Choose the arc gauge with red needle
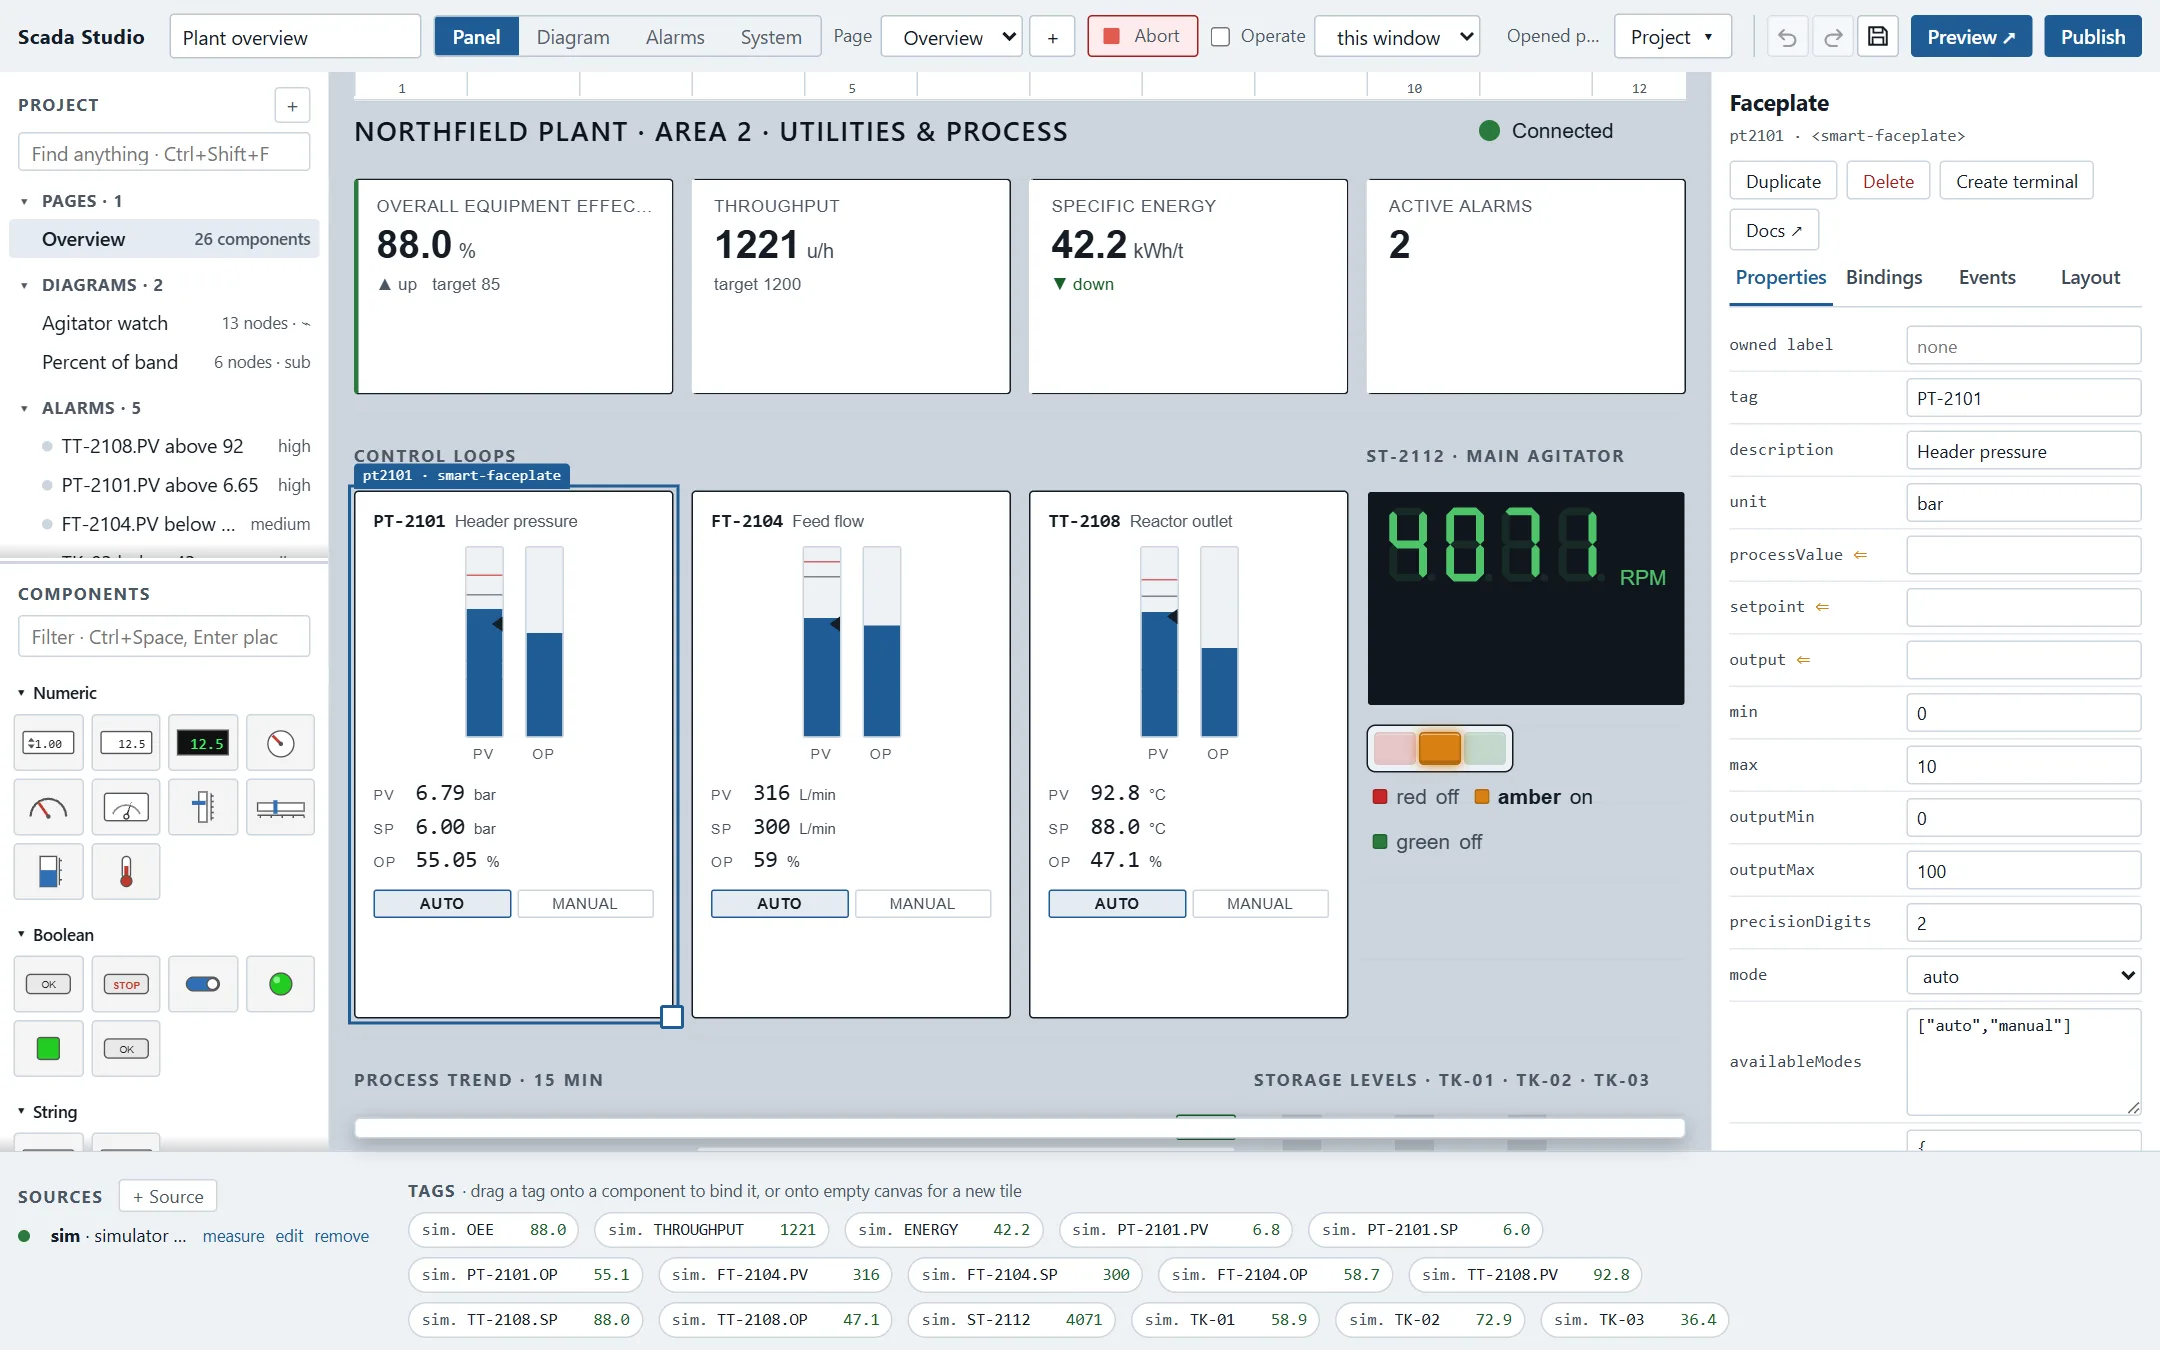Viewport: 2160px width, 1350px height. coord(48,808)
